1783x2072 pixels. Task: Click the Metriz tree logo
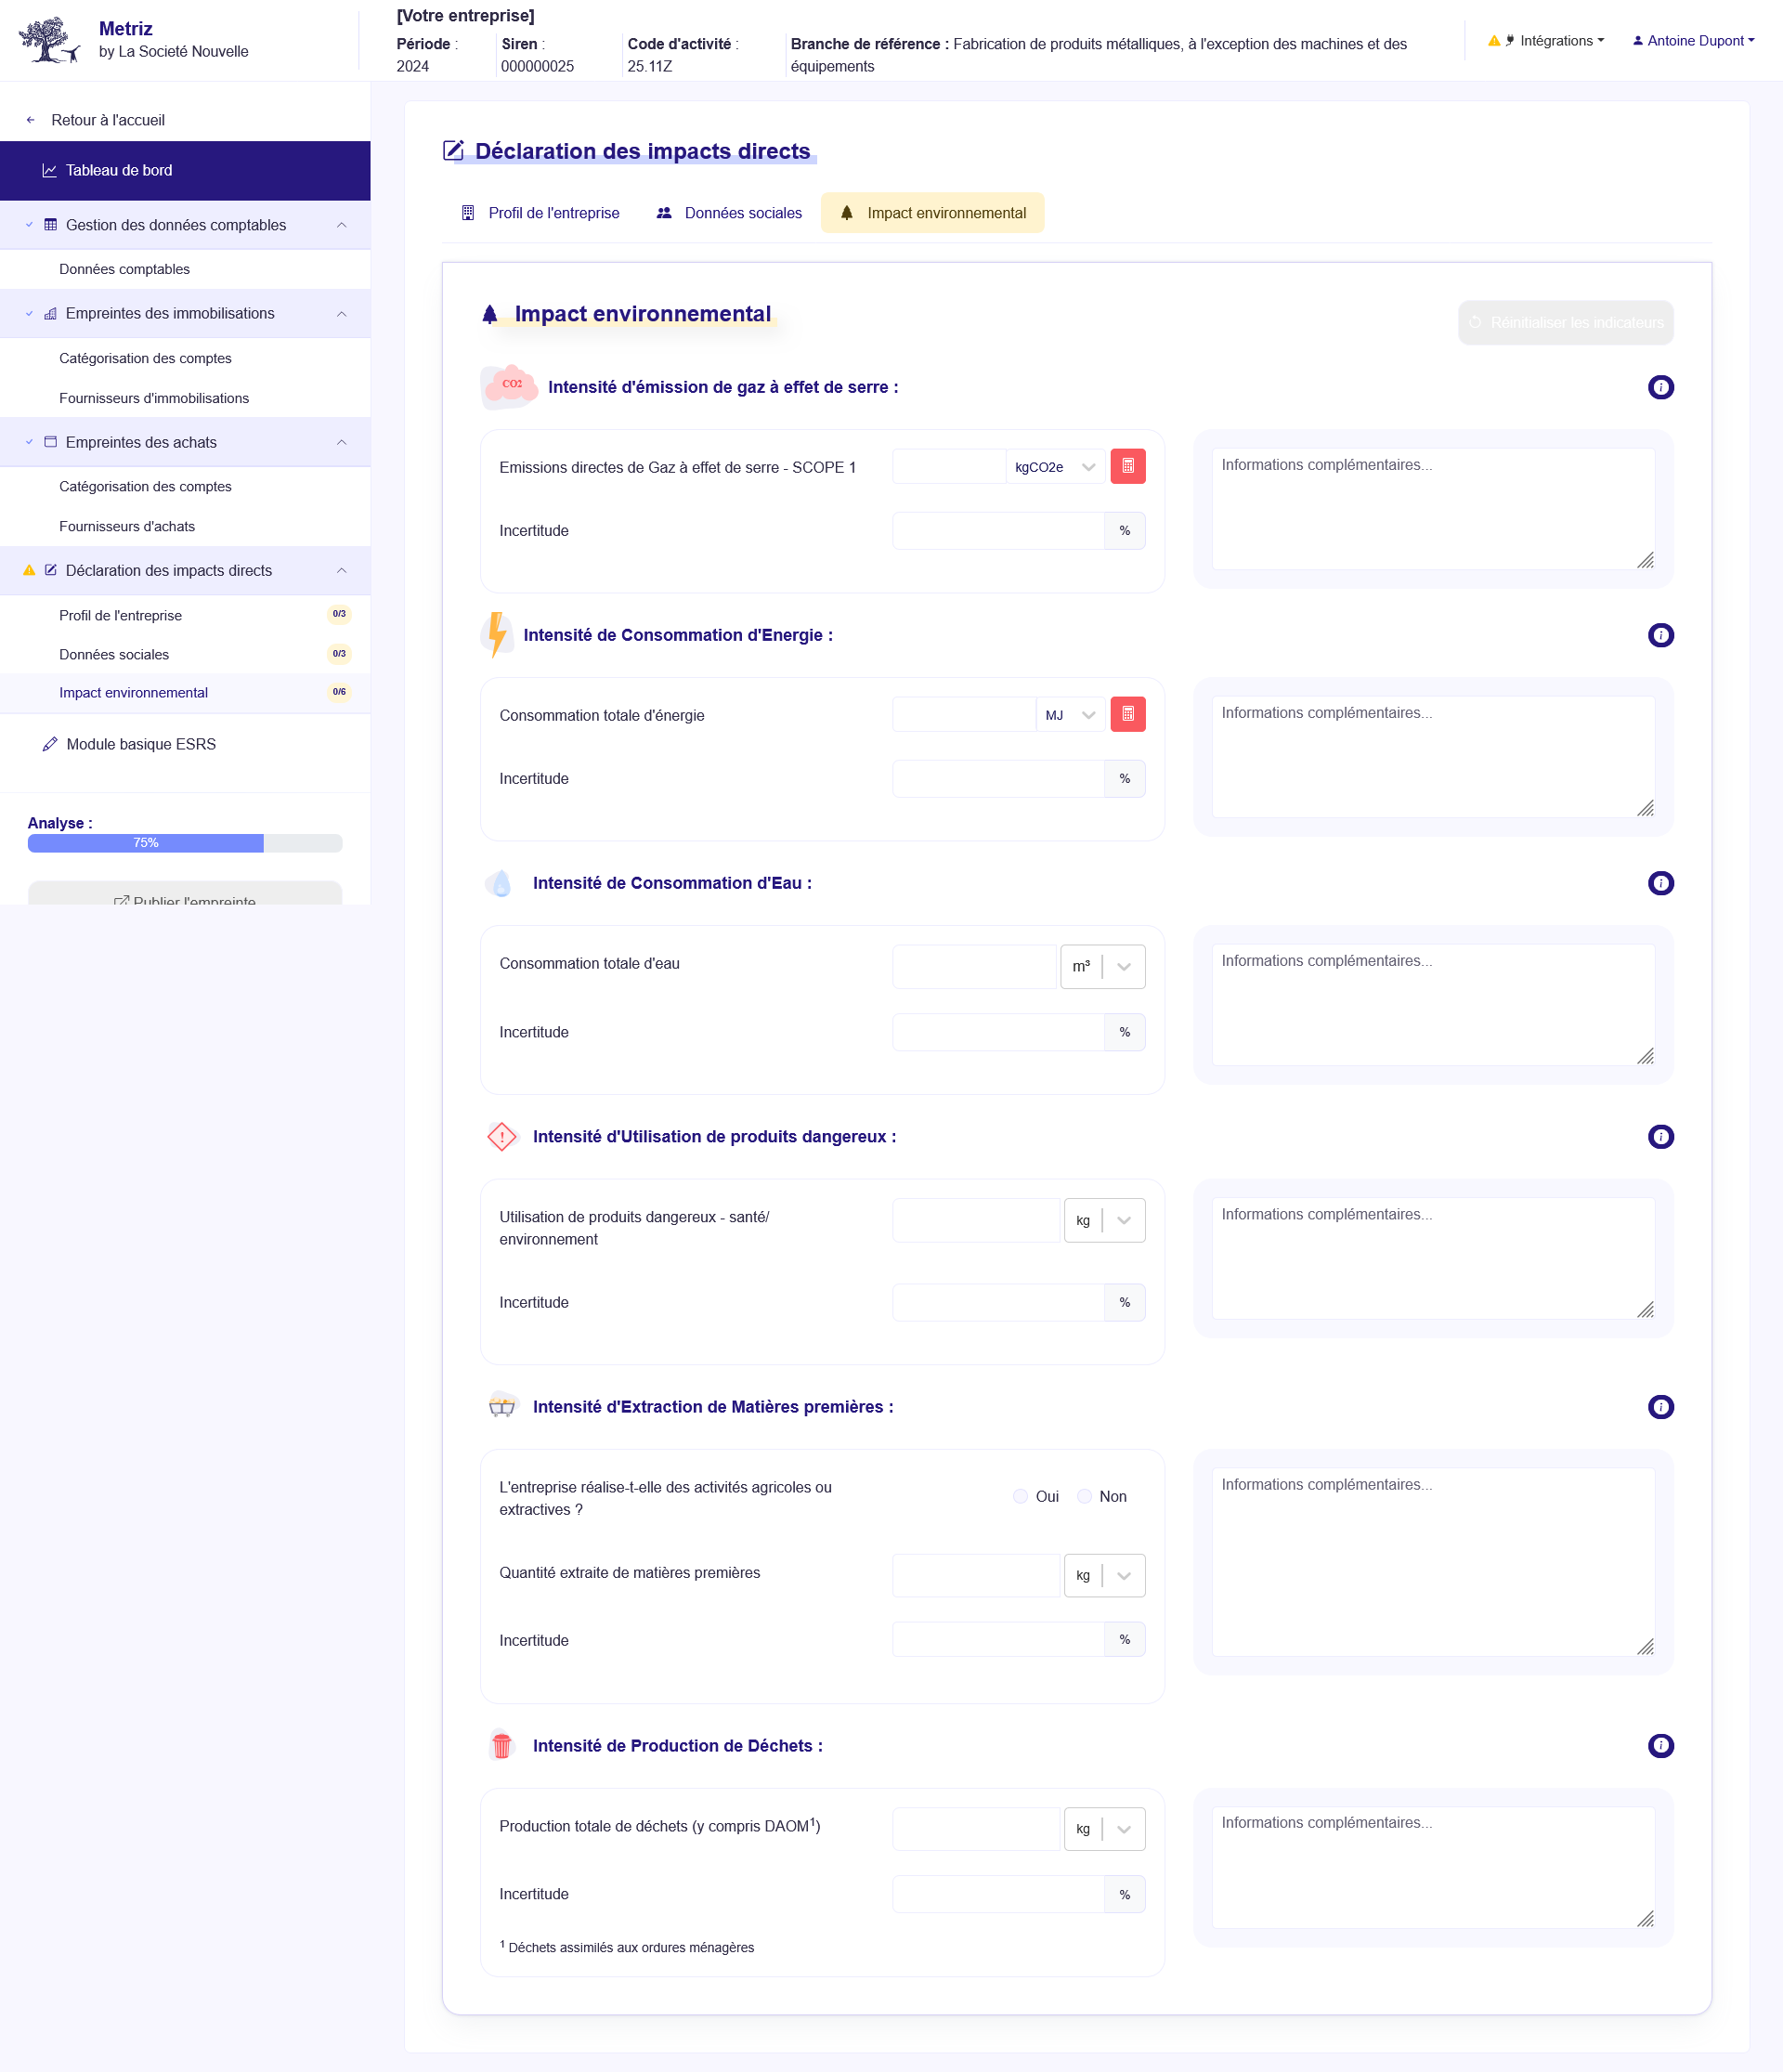tap(49, 39)
